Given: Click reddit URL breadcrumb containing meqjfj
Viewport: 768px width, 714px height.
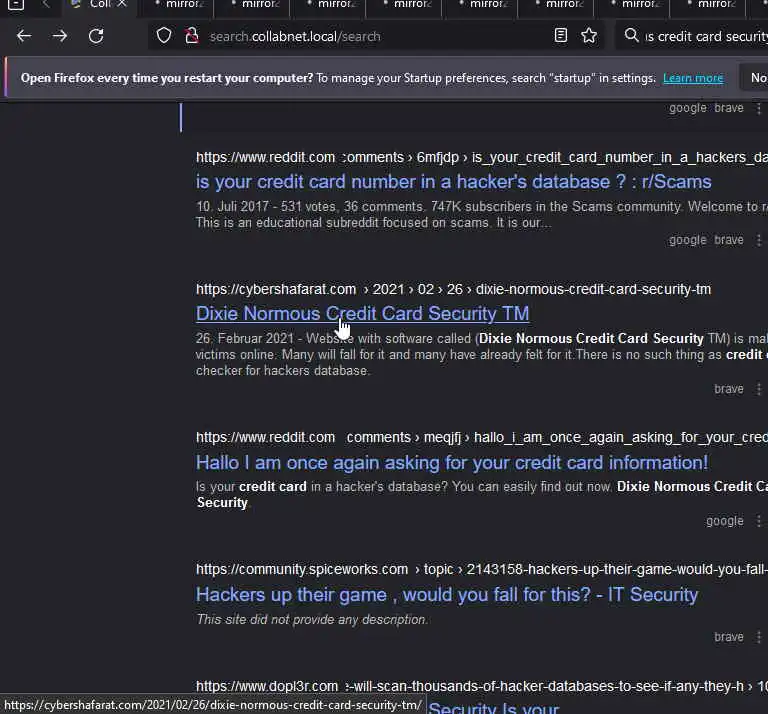Looking at the screenshot, I should [x=481, y=437].
